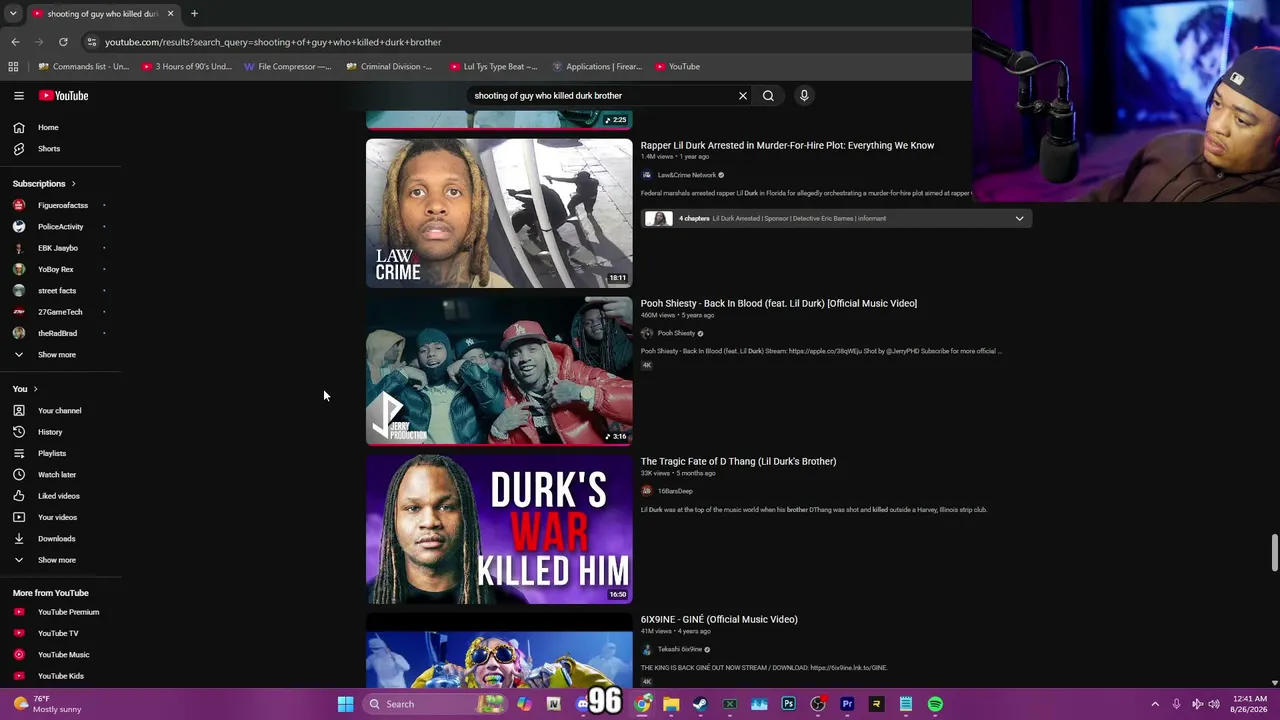Open the Pooh Shiesty Back In Blood title
The image size is (1280, 720).
coord(779,304)
